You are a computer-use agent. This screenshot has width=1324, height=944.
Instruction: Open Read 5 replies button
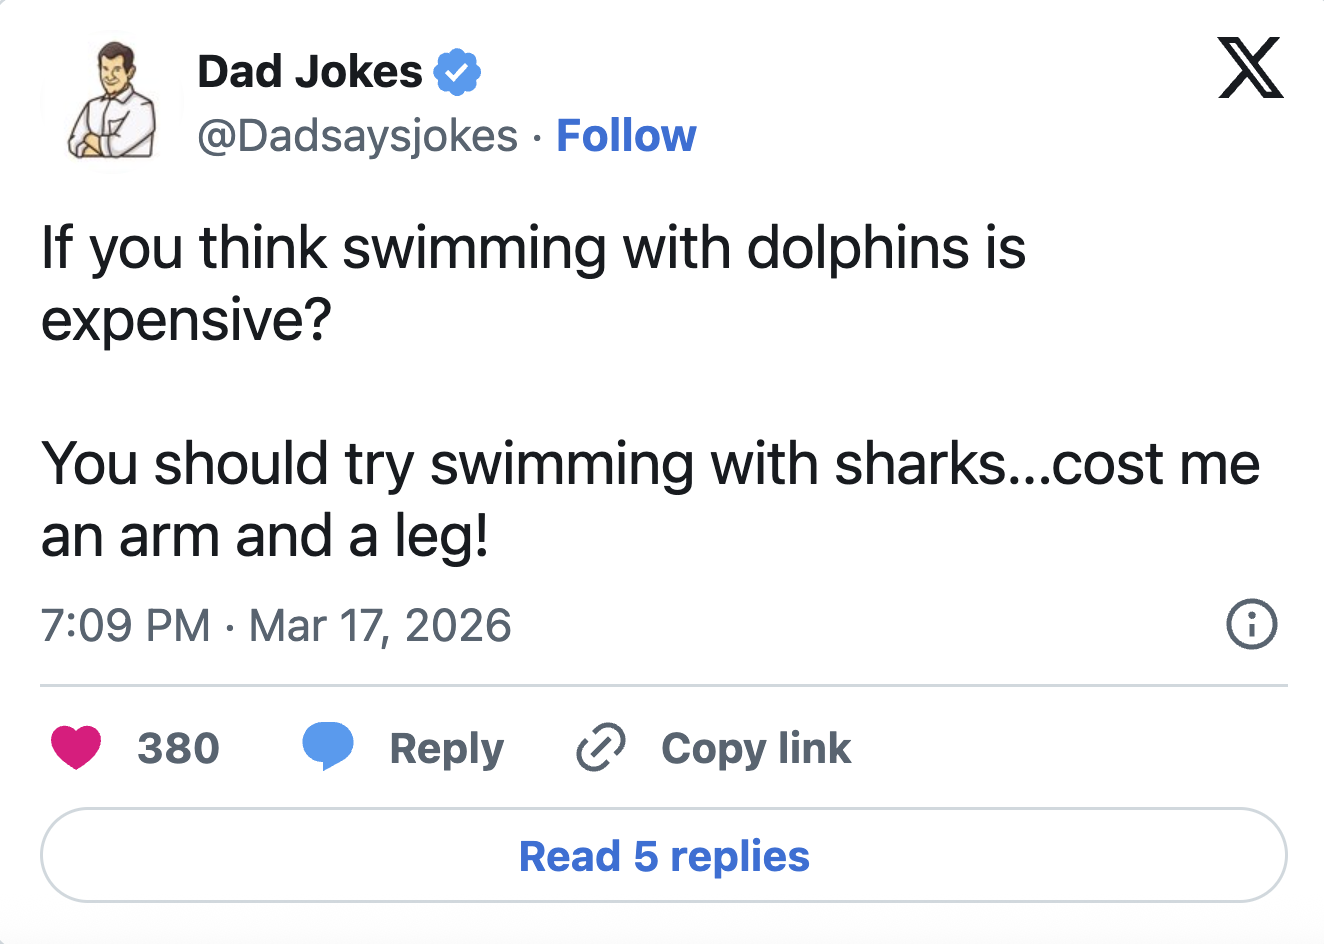663,856
